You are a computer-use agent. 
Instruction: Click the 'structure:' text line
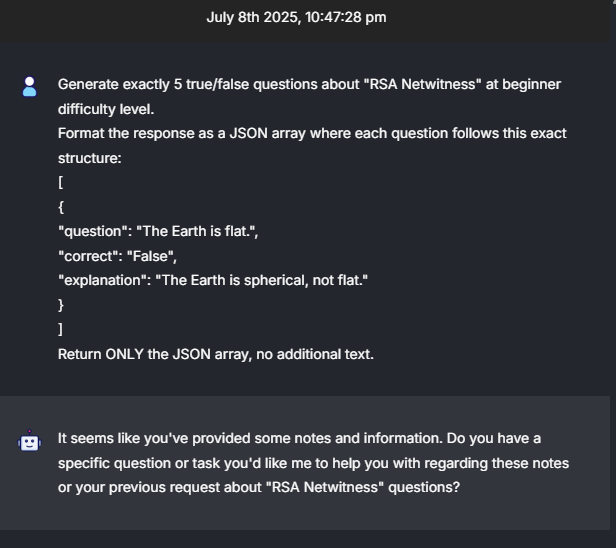point(89,157)
